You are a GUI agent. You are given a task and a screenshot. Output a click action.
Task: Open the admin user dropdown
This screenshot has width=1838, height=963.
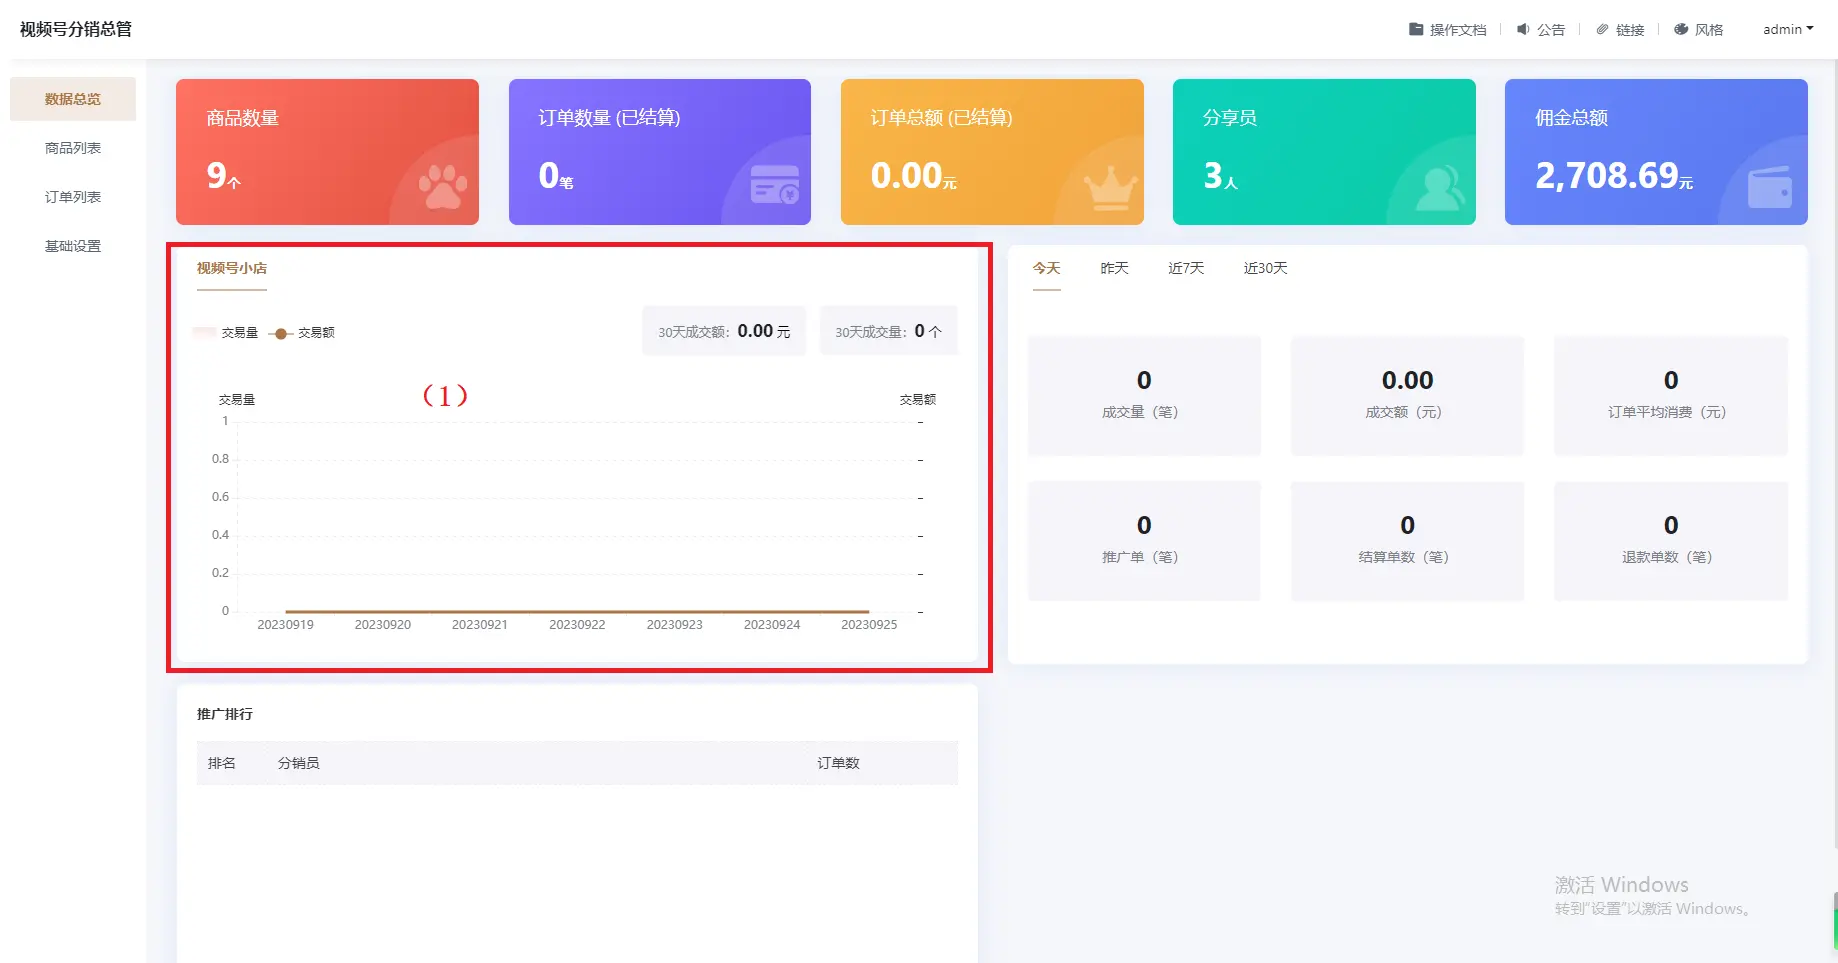[x=1787, y=29]
